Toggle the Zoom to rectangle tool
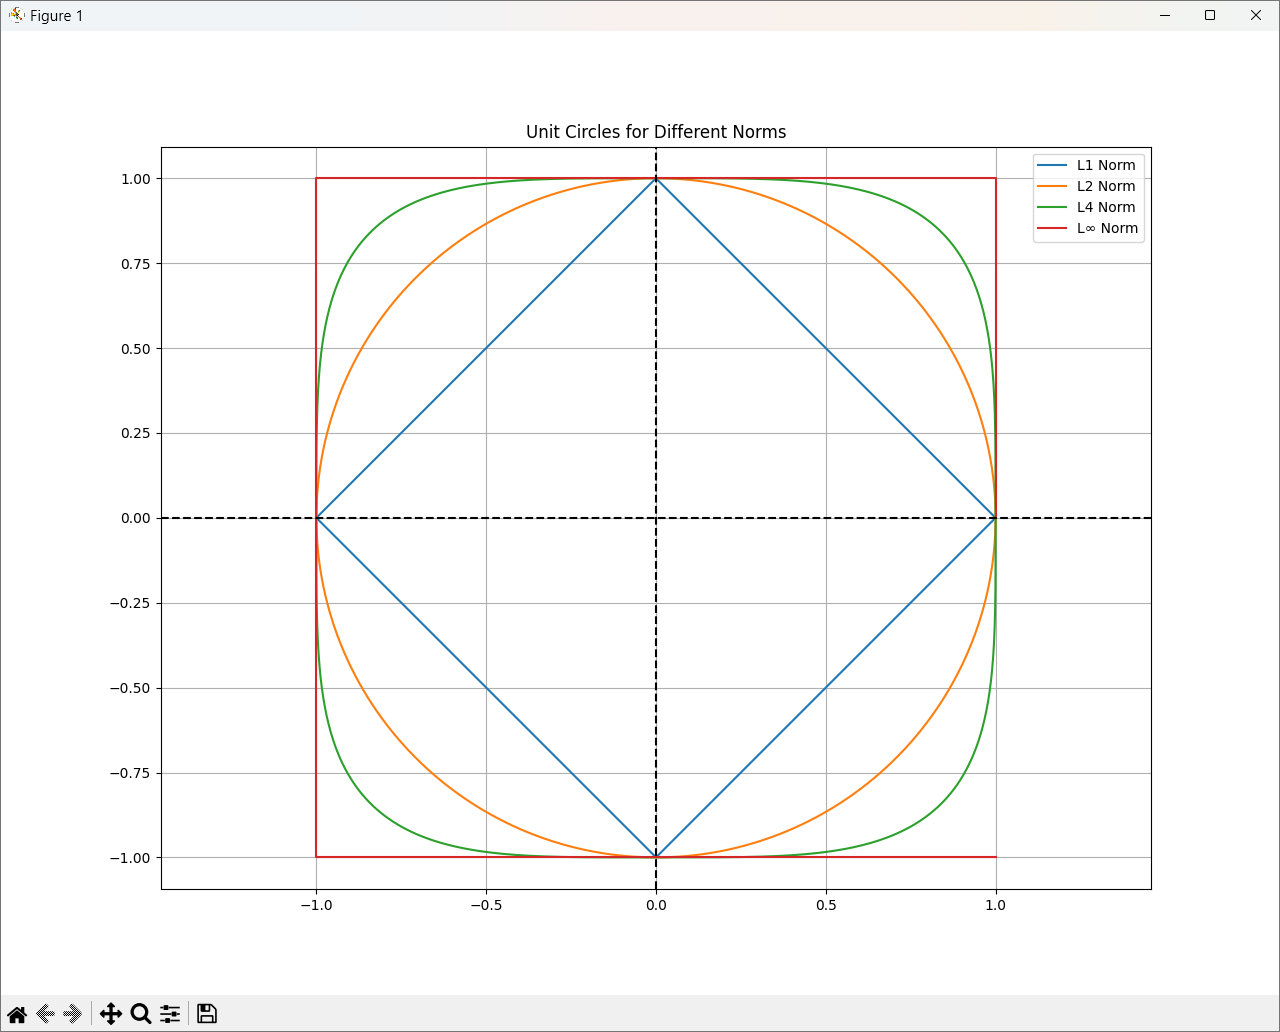Image resolution: width=1280 pixels, height=1032 pixels. [141, 1014]
